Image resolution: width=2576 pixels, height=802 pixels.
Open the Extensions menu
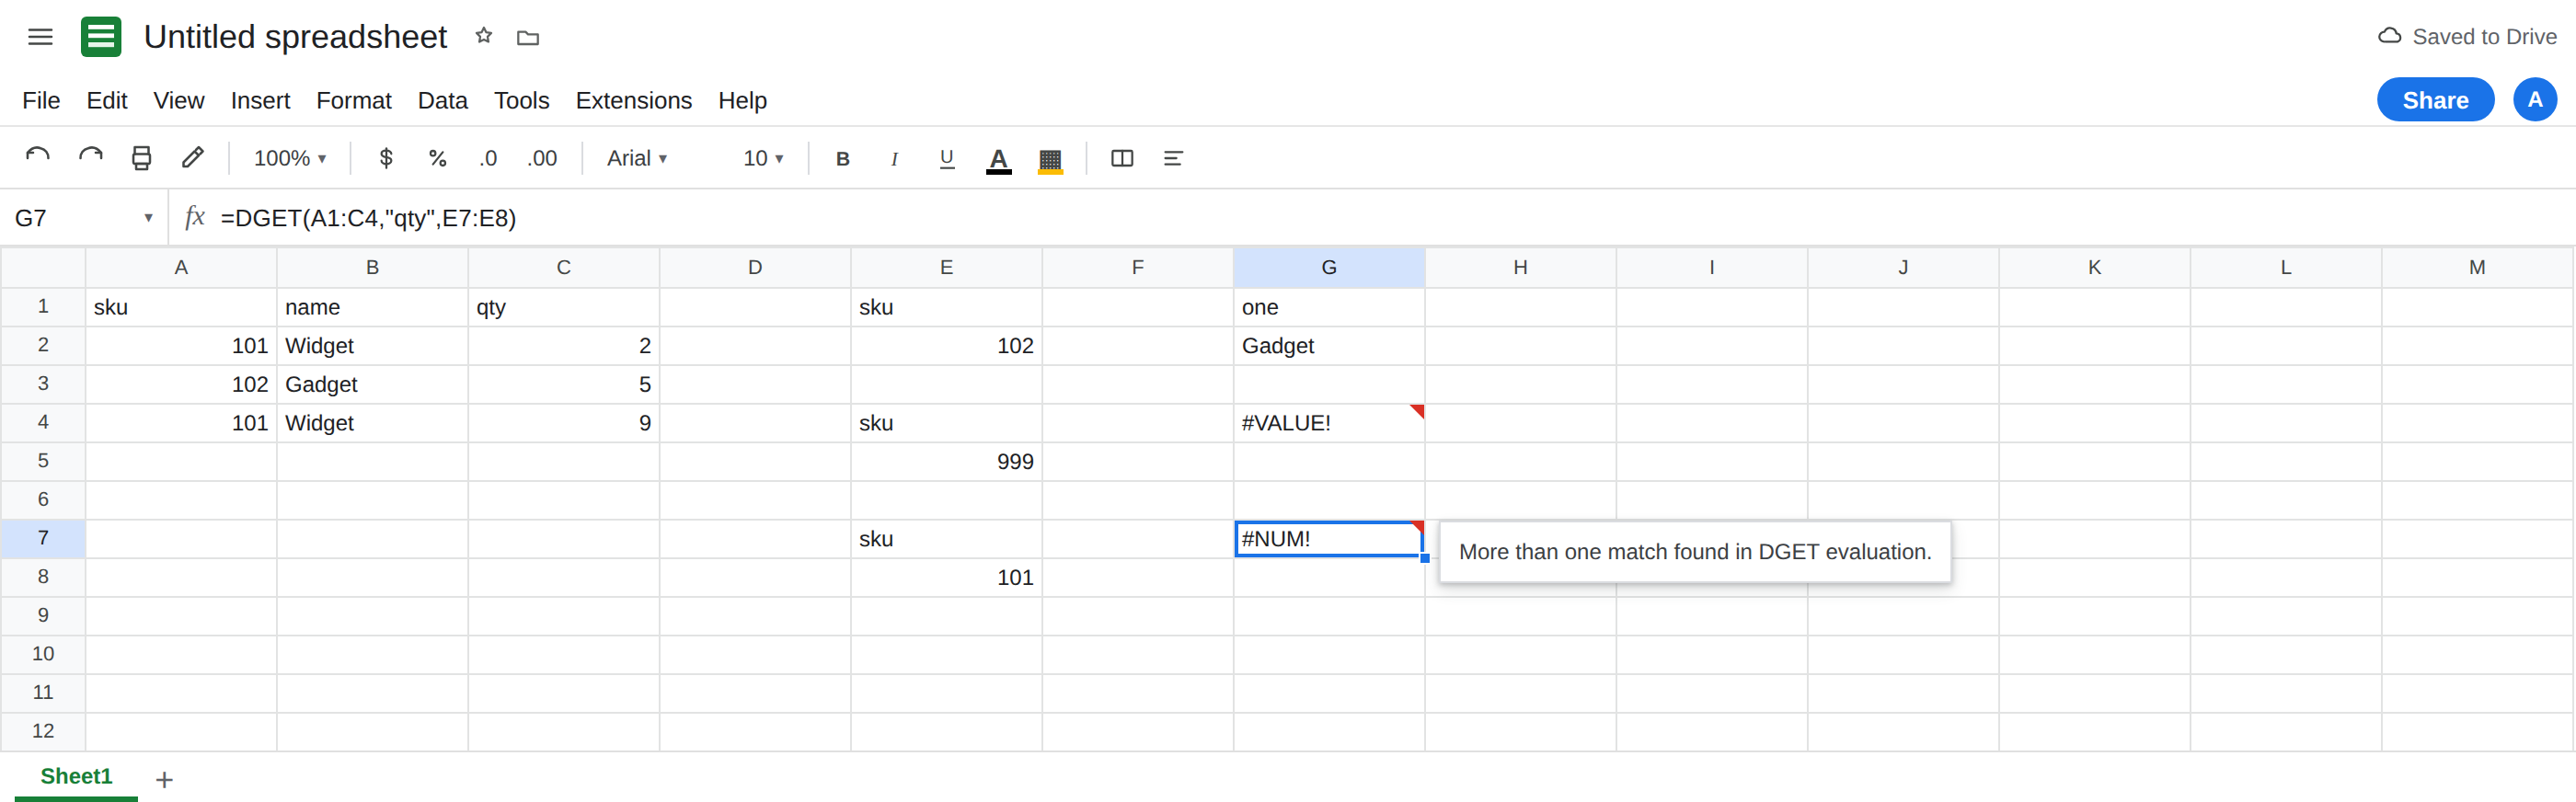point(634,100)
